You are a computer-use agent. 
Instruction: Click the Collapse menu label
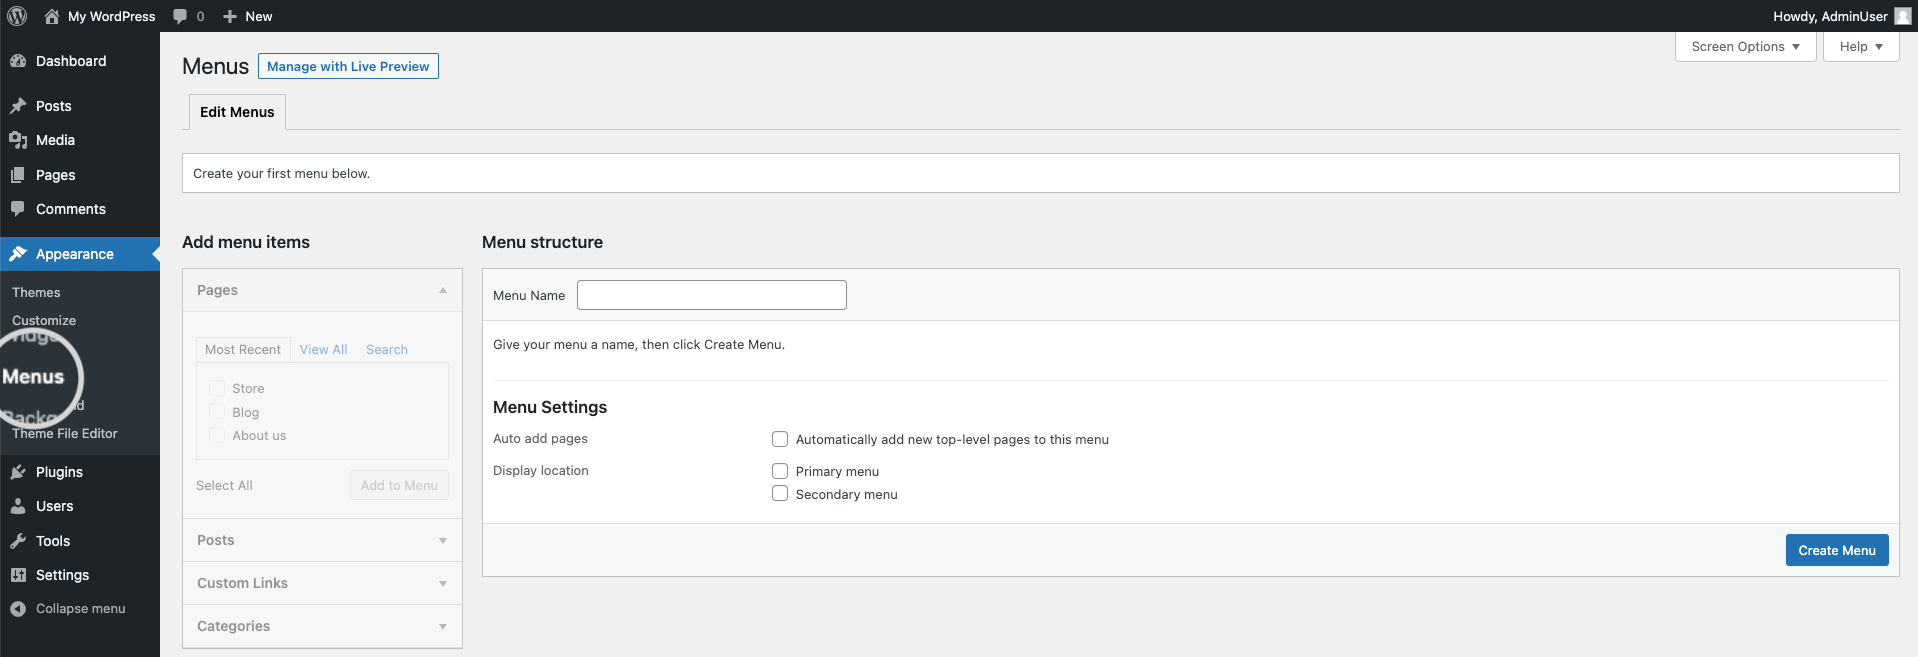click(80, 608)
